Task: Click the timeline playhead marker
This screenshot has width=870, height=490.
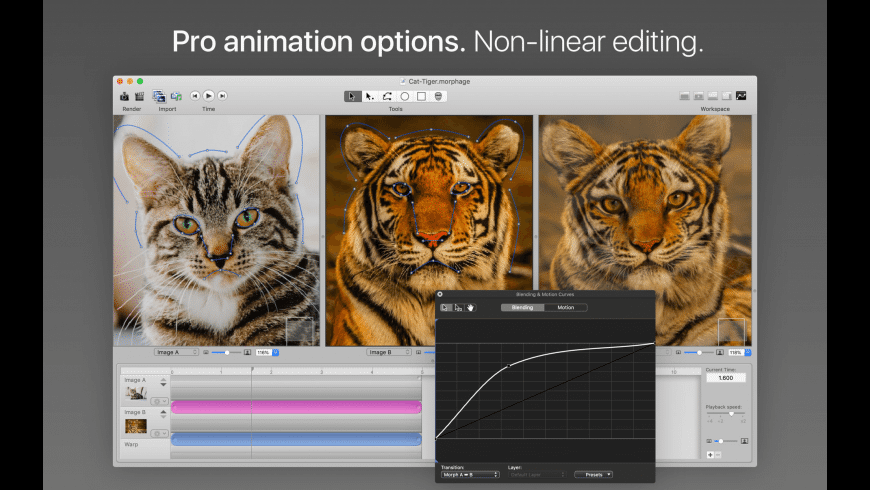Action: tap(252, 370)
